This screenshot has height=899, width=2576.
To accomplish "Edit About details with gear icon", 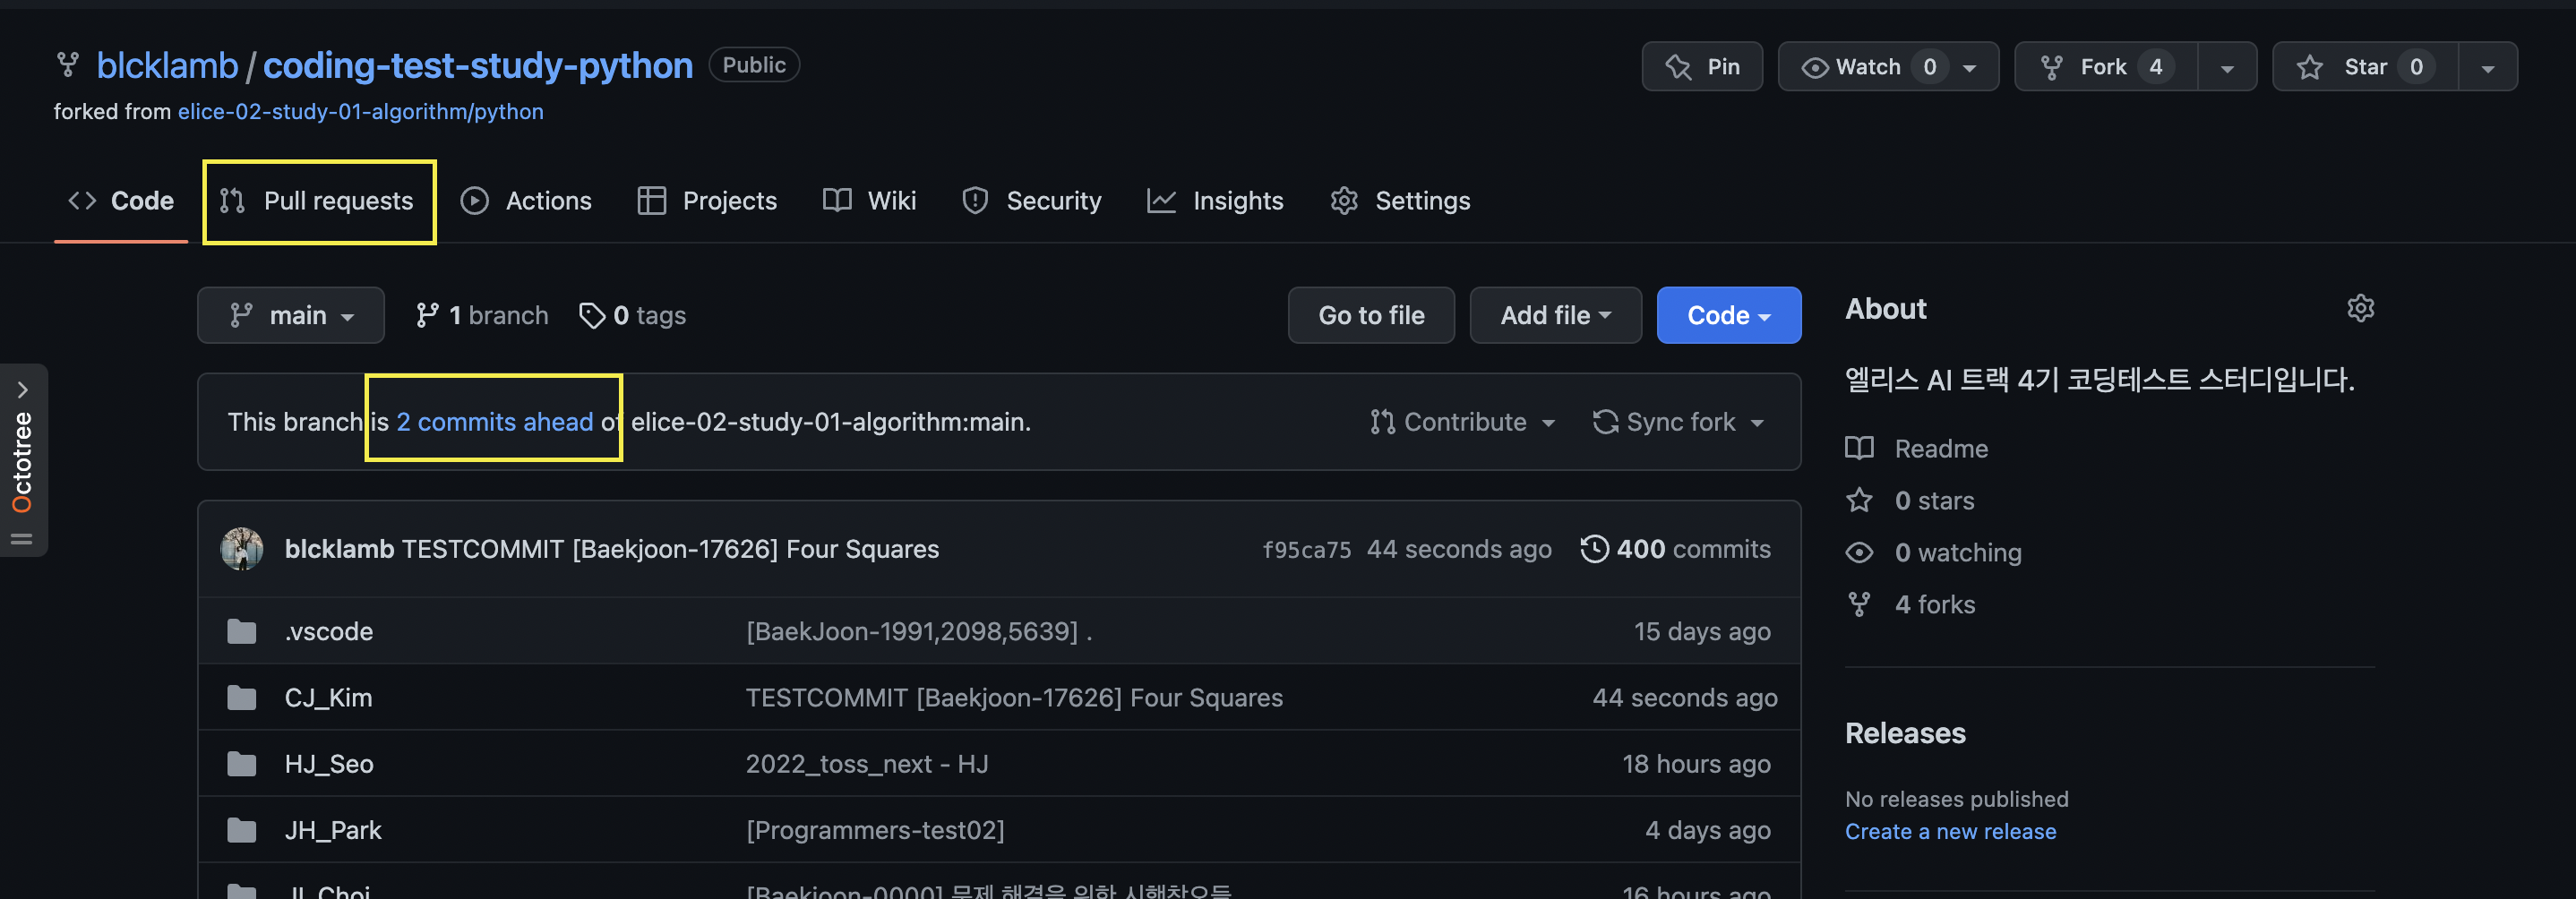I will (2360, 308).
